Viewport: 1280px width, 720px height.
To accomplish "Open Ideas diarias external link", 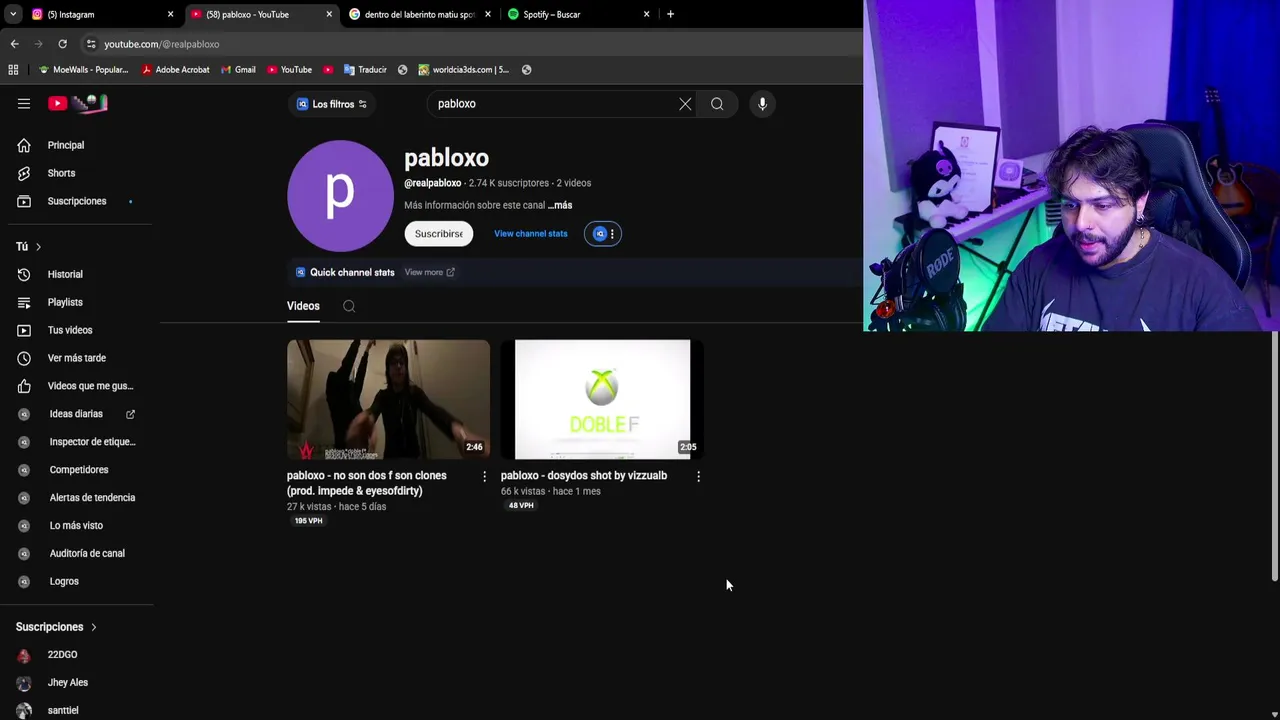I will coord(77,414).
